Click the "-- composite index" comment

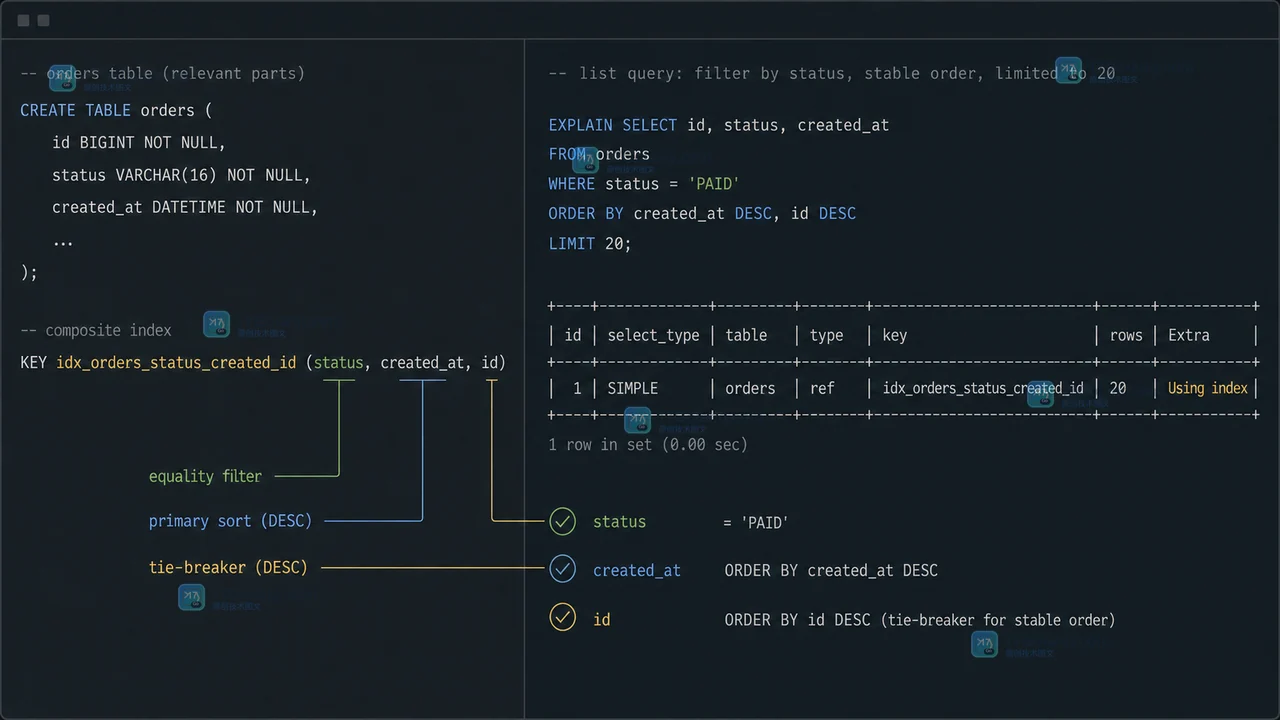click(96, 330)
